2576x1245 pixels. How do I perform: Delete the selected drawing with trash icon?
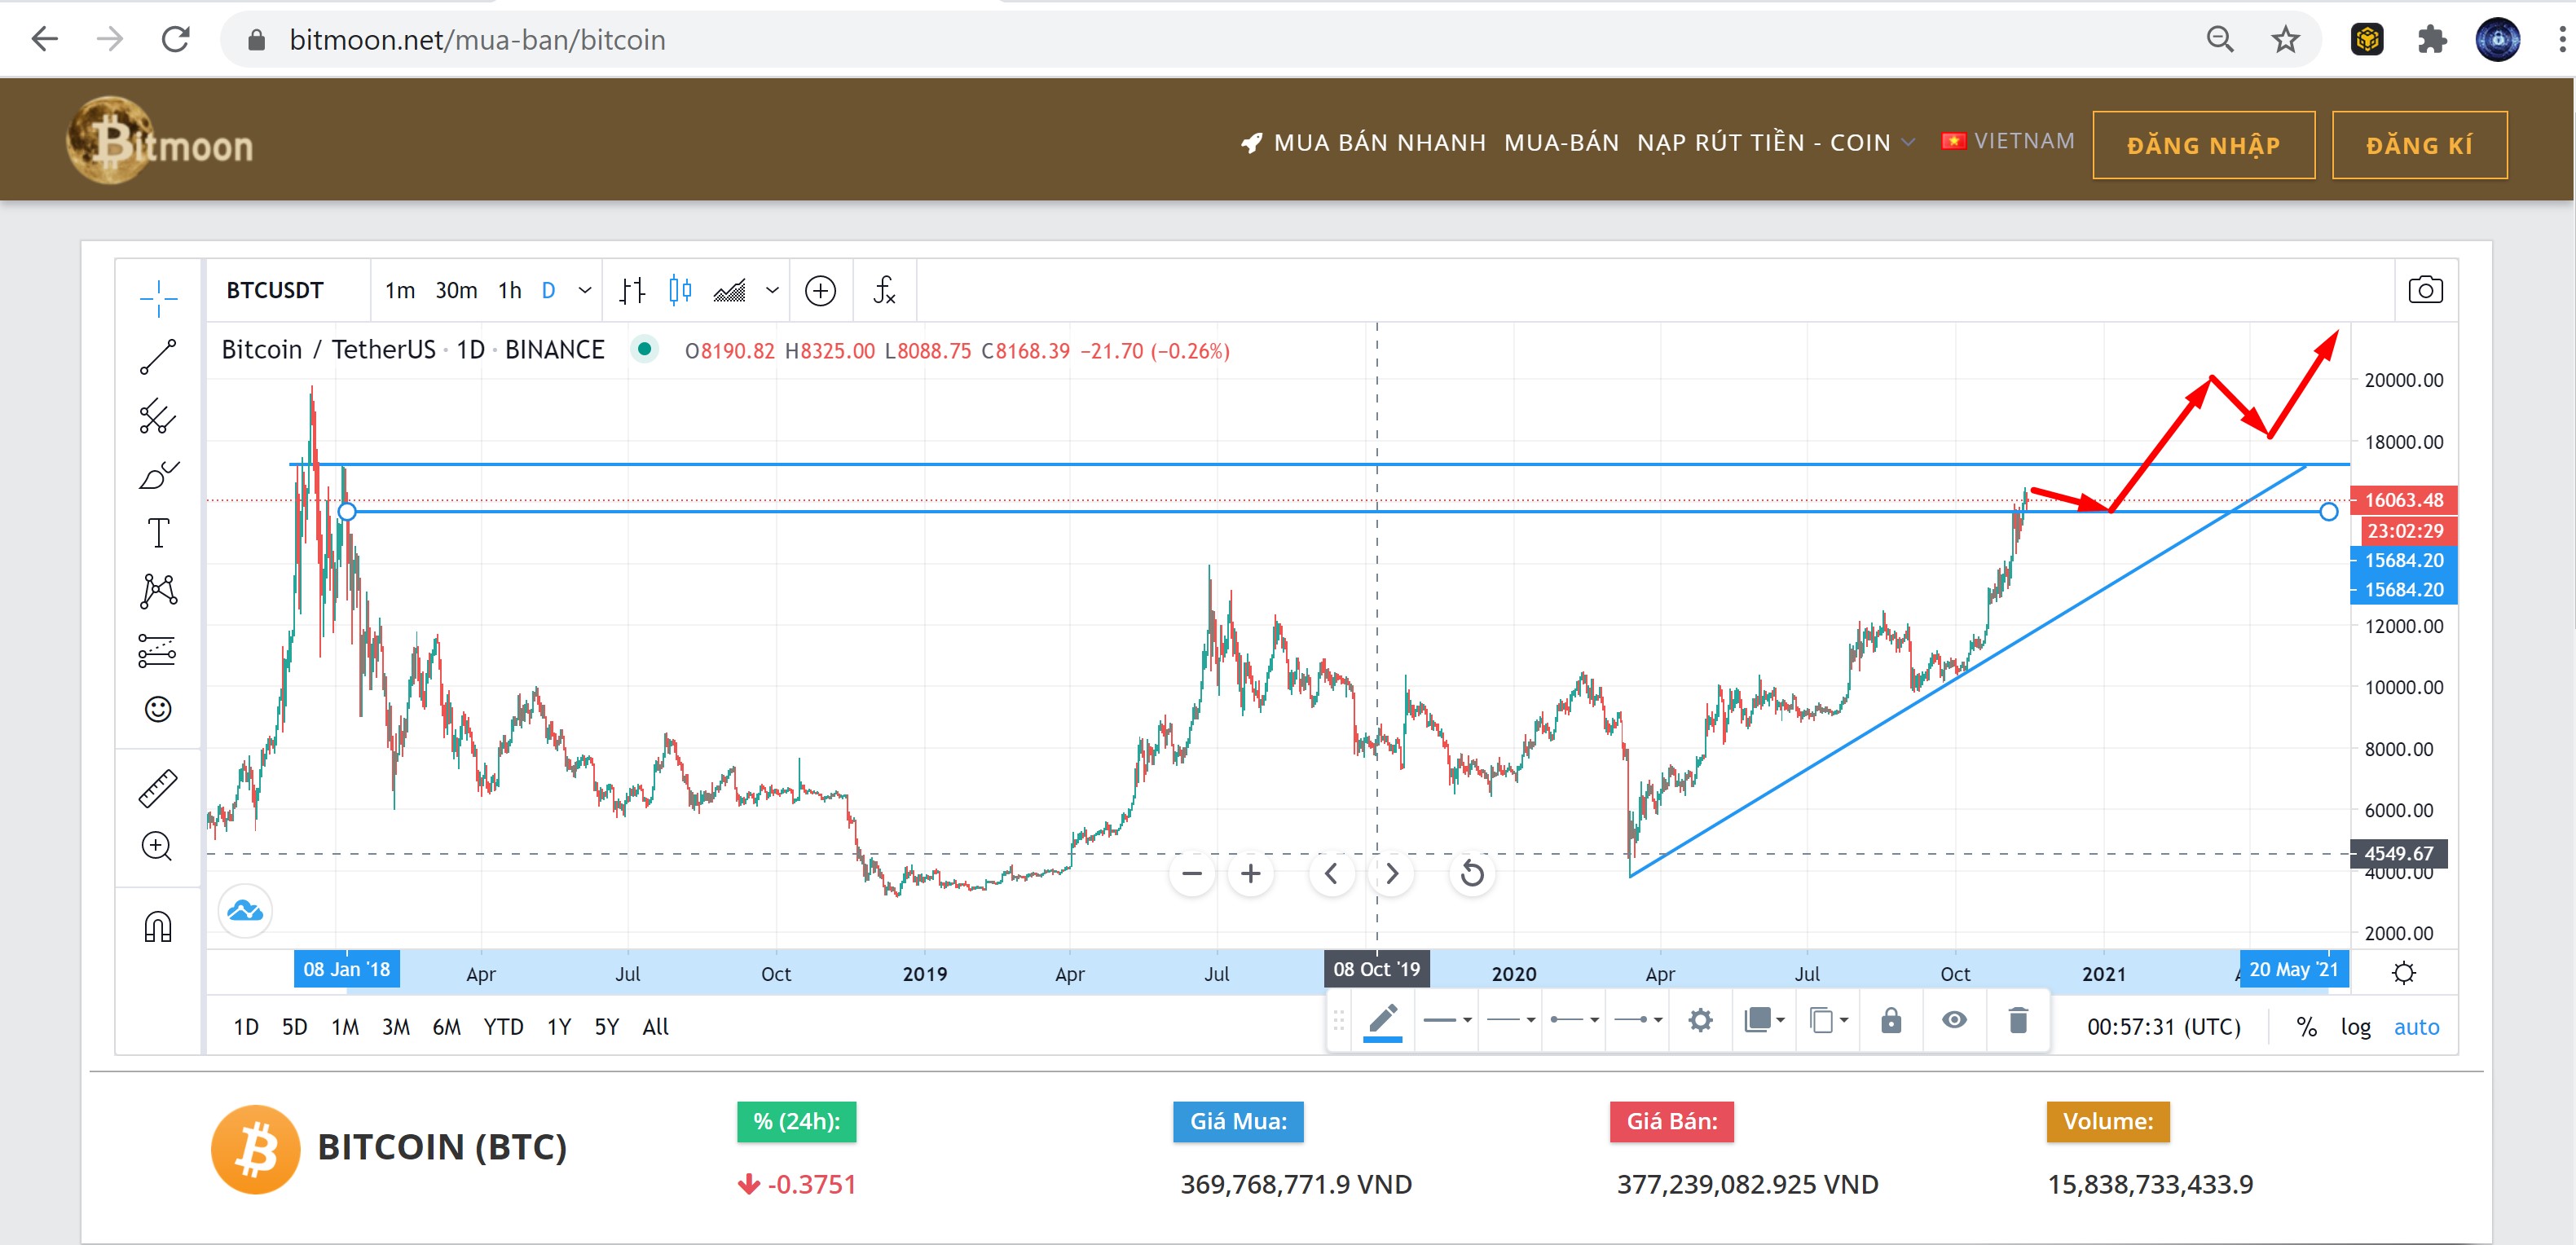click(x=2018, y=1020)
